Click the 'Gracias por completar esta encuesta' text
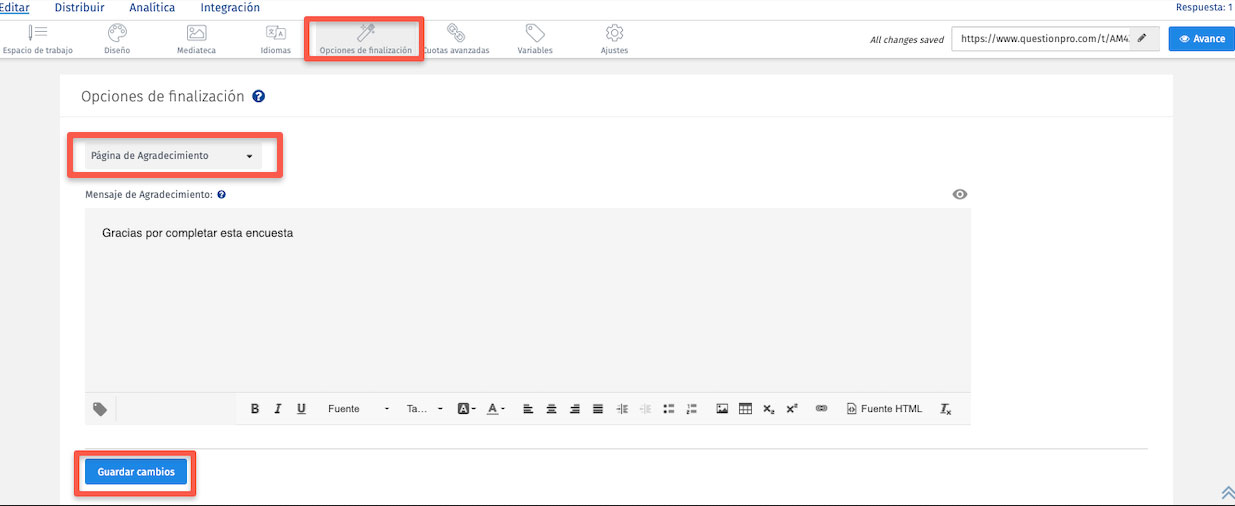1235x506 pixels. pos(197,233)
